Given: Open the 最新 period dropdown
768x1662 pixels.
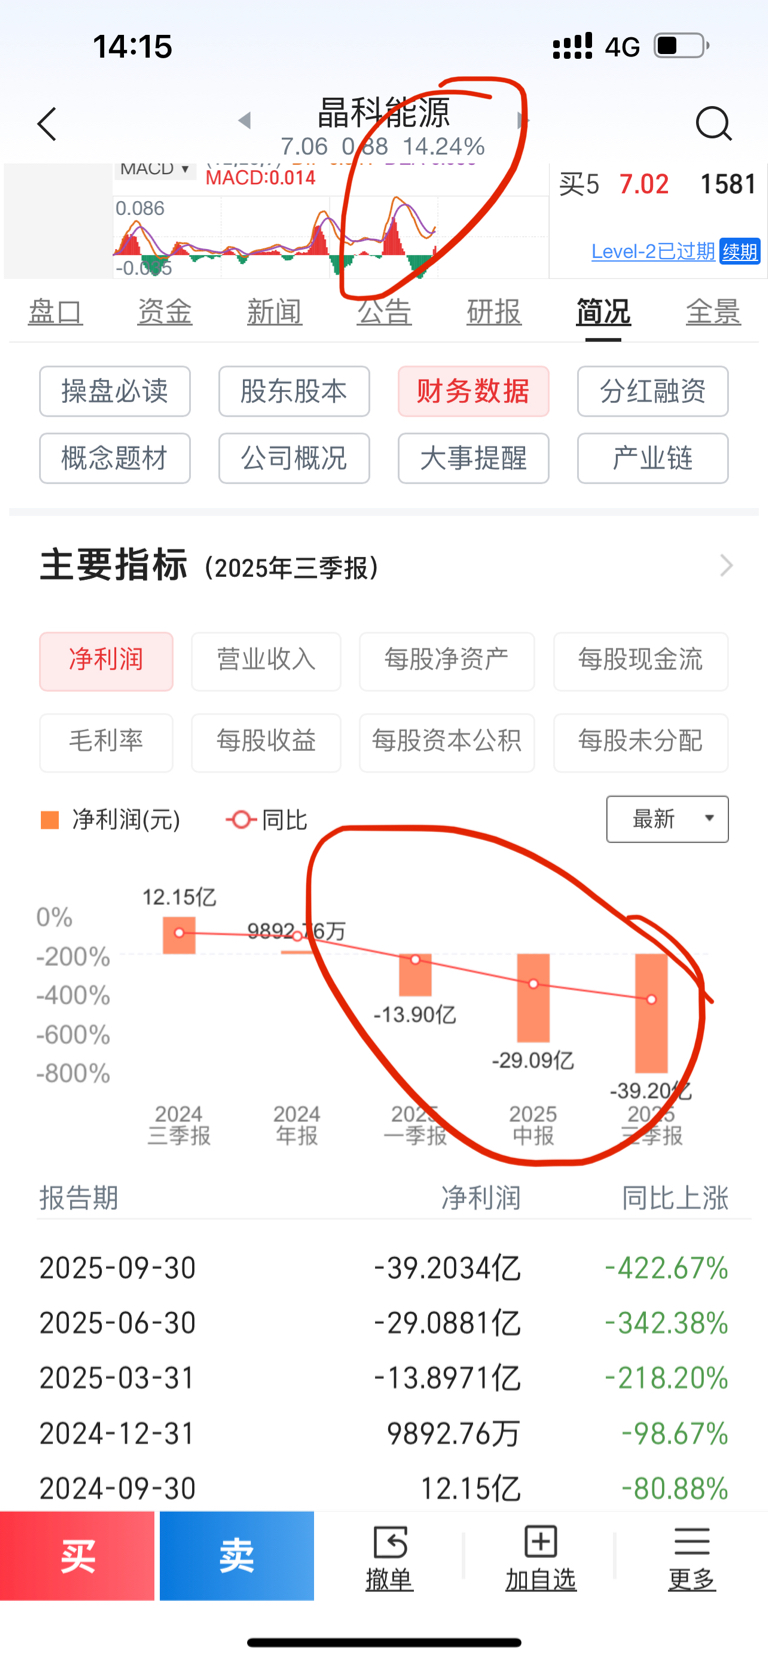Looking at the screenshot, I should pyautogui.click(x=667, y=819).
